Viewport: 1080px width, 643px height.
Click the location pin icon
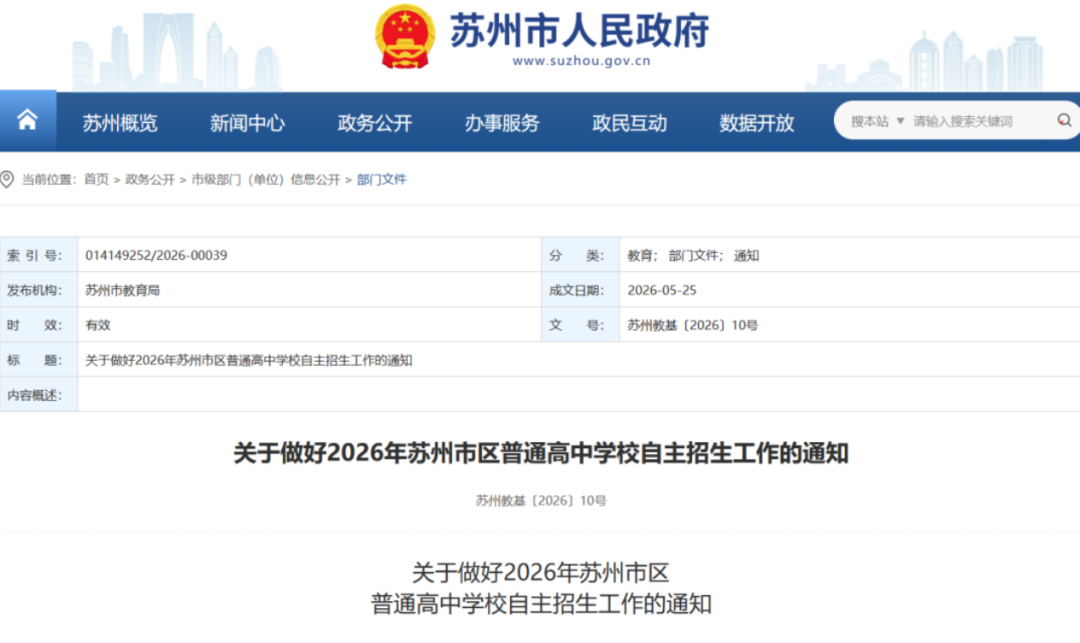7,180
